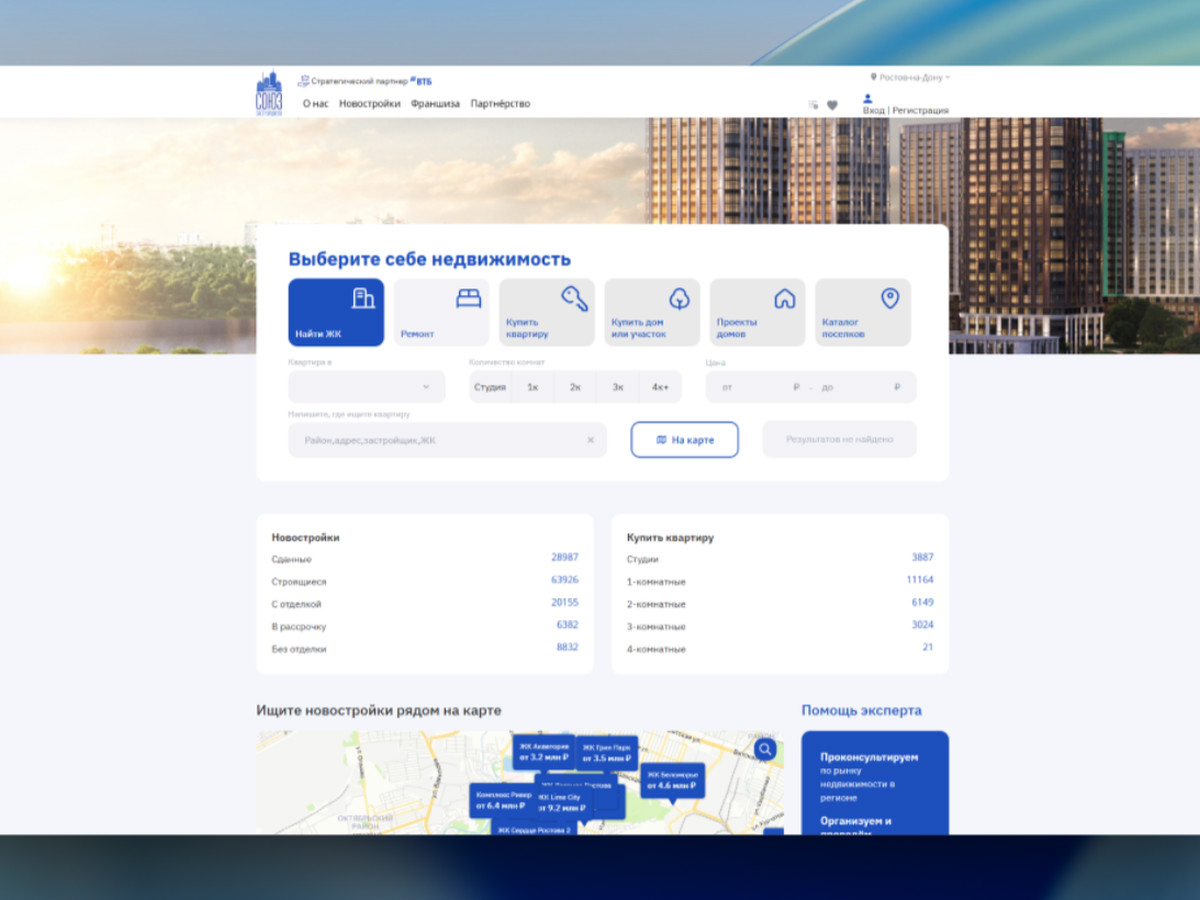Click the Вход | Регистрация link

pos(906,110)
